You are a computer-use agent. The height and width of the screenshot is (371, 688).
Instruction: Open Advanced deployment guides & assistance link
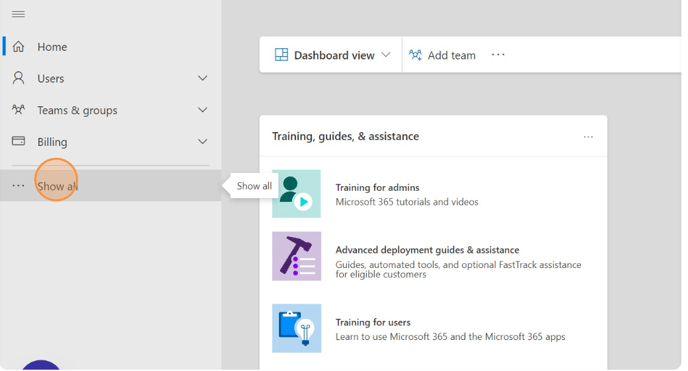427,250
